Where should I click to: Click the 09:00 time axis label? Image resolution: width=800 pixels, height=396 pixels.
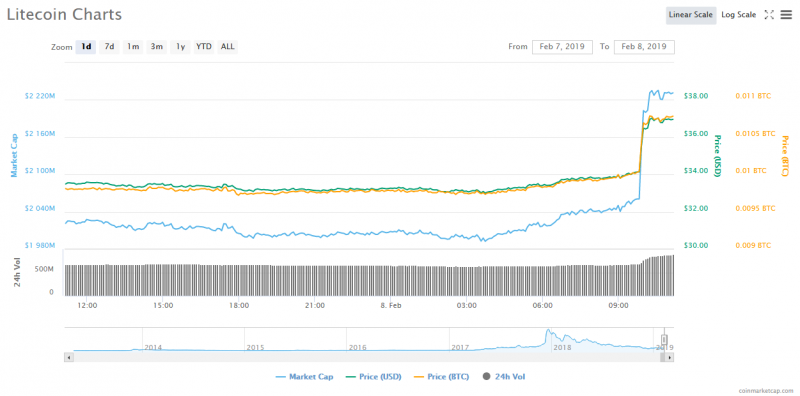[x=618, y=306]
